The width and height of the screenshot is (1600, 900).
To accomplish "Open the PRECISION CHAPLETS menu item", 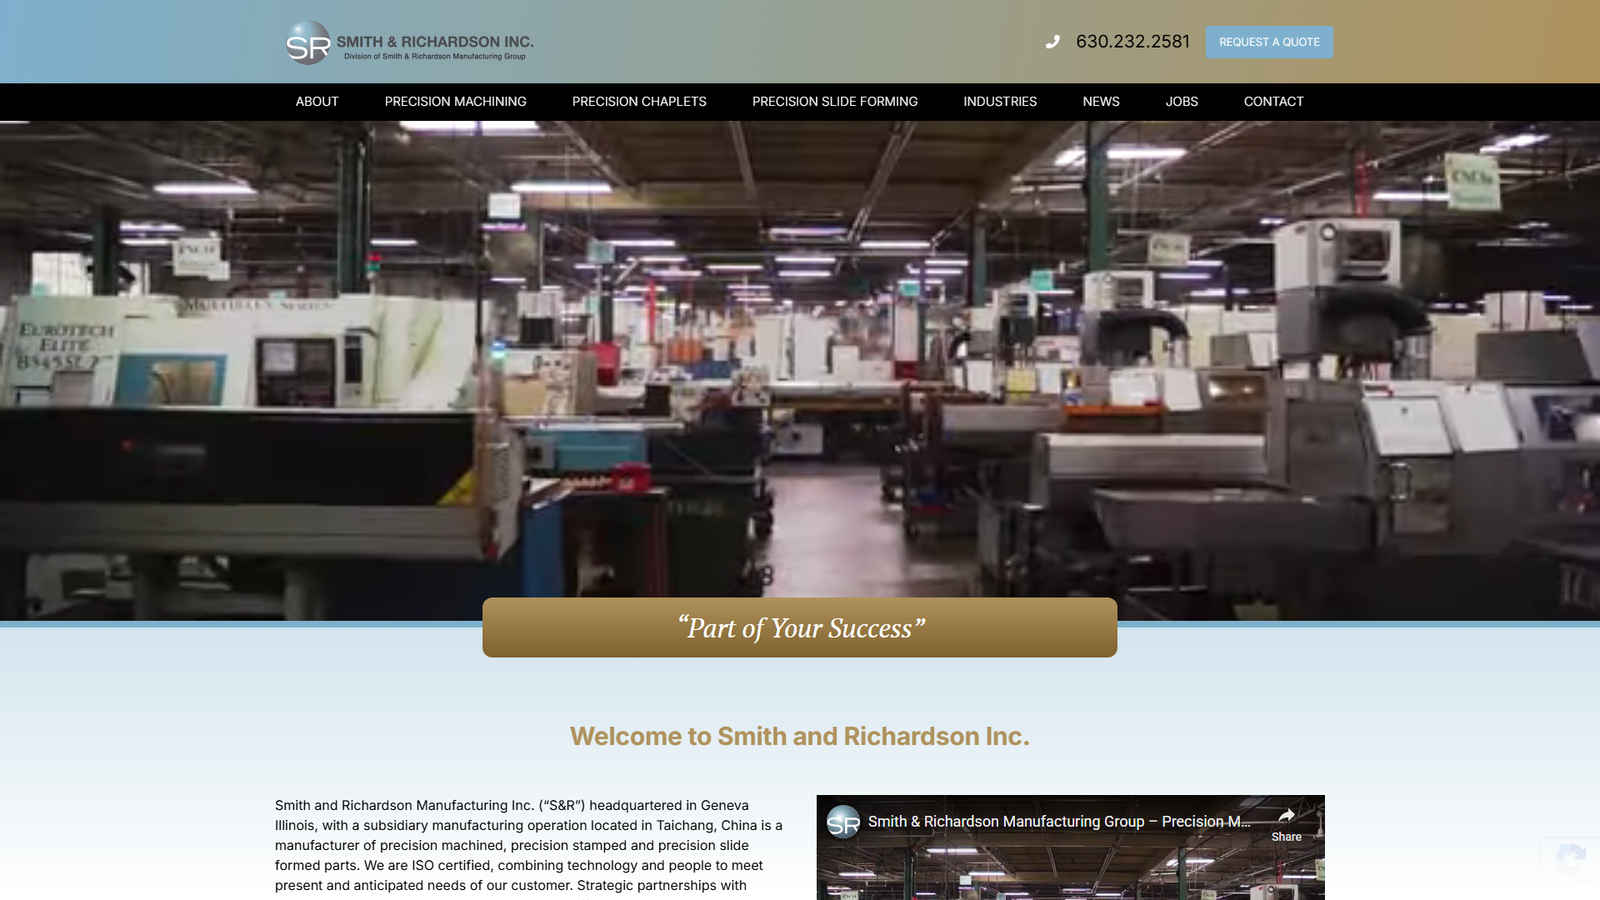I will point(638,101).
